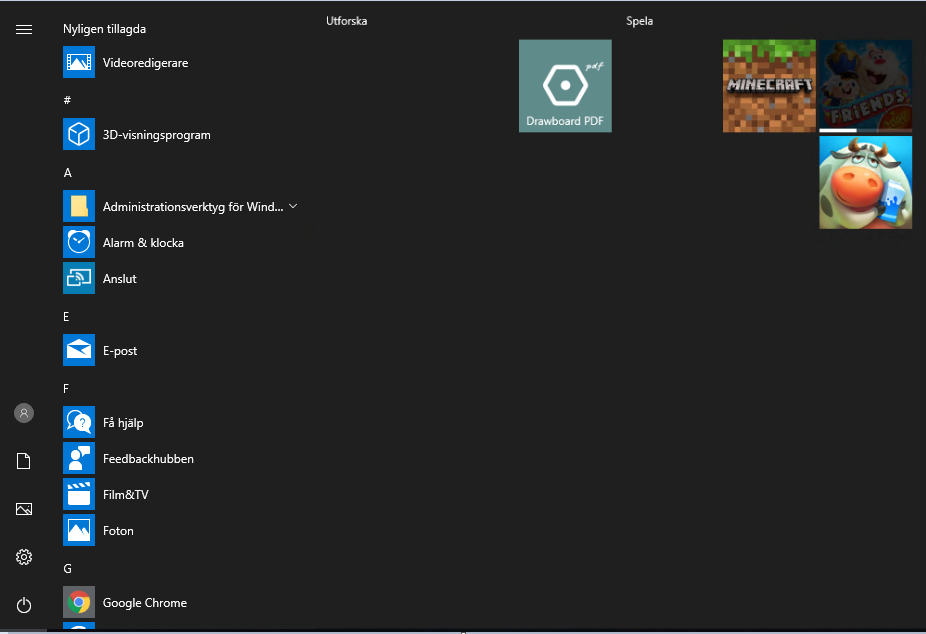Open the Drawboard PDF tile
The width and height of the screenshot is (926, 634).
pyautogui.click(x=565, y=86)
